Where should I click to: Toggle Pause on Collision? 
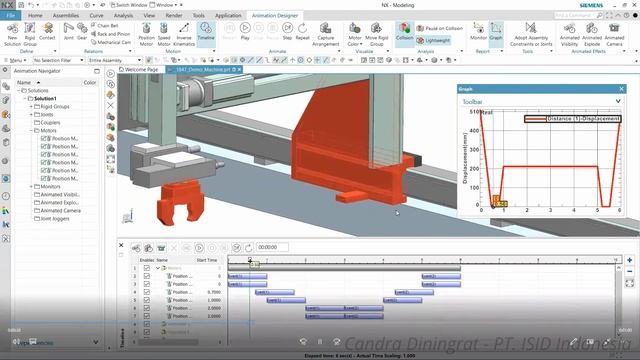(x=440, y=28)
